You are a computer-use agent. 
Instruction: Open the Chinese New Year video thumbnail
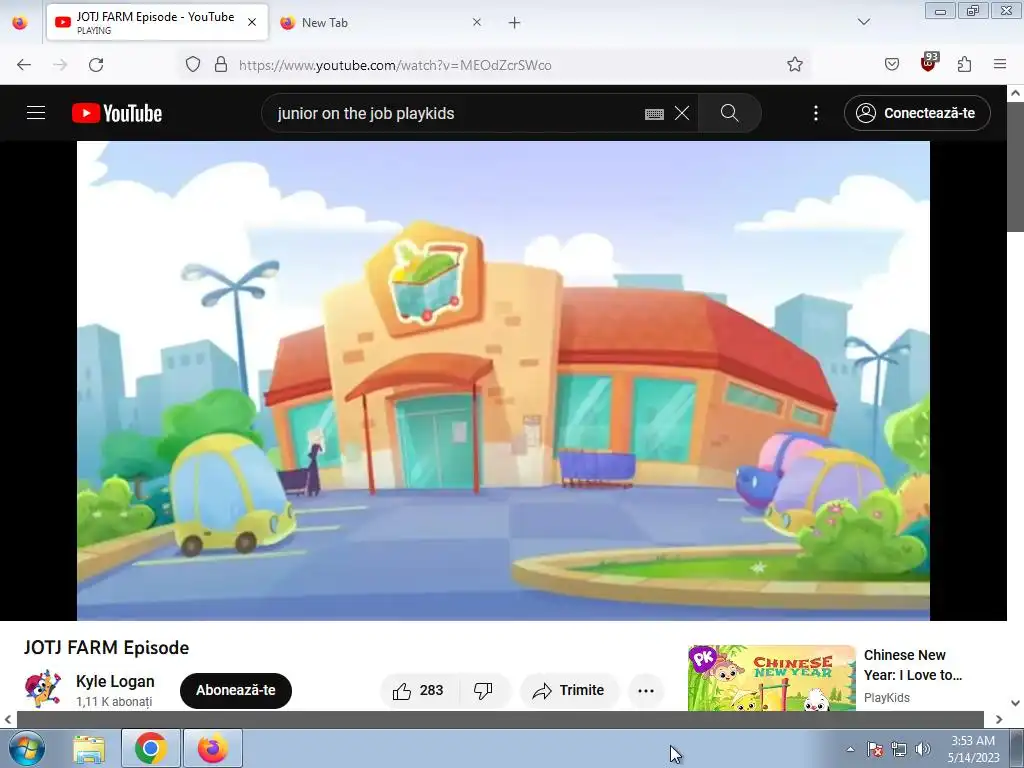pos(771,678)
